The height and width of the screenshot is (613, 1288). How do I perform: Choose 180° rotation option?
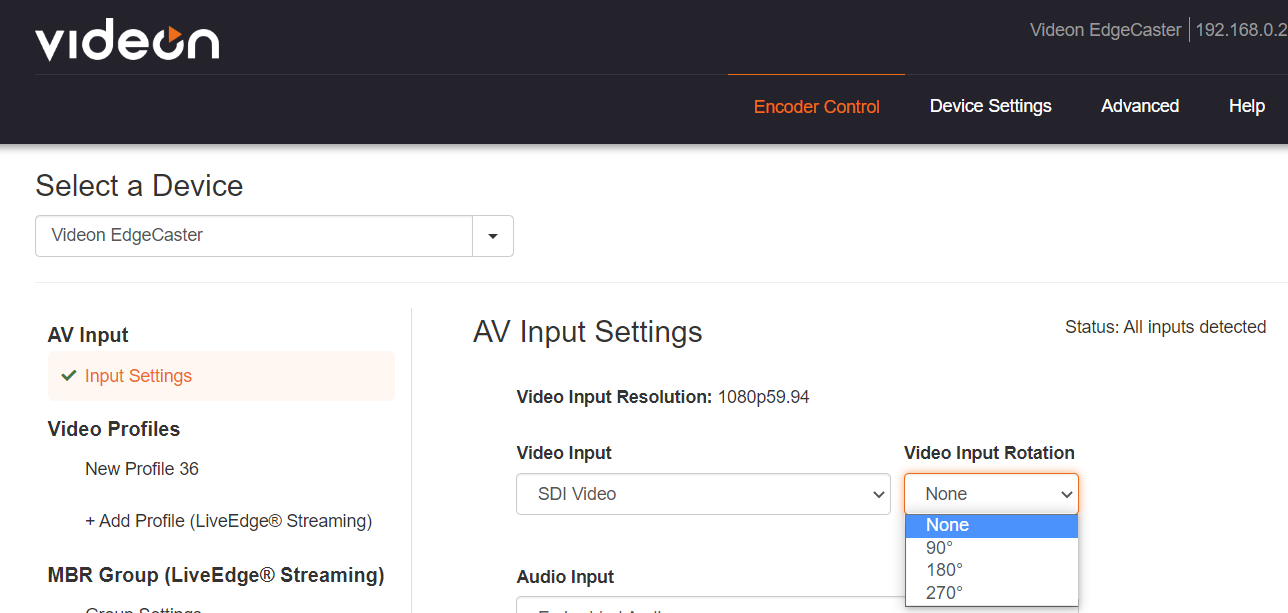(991, 570)
